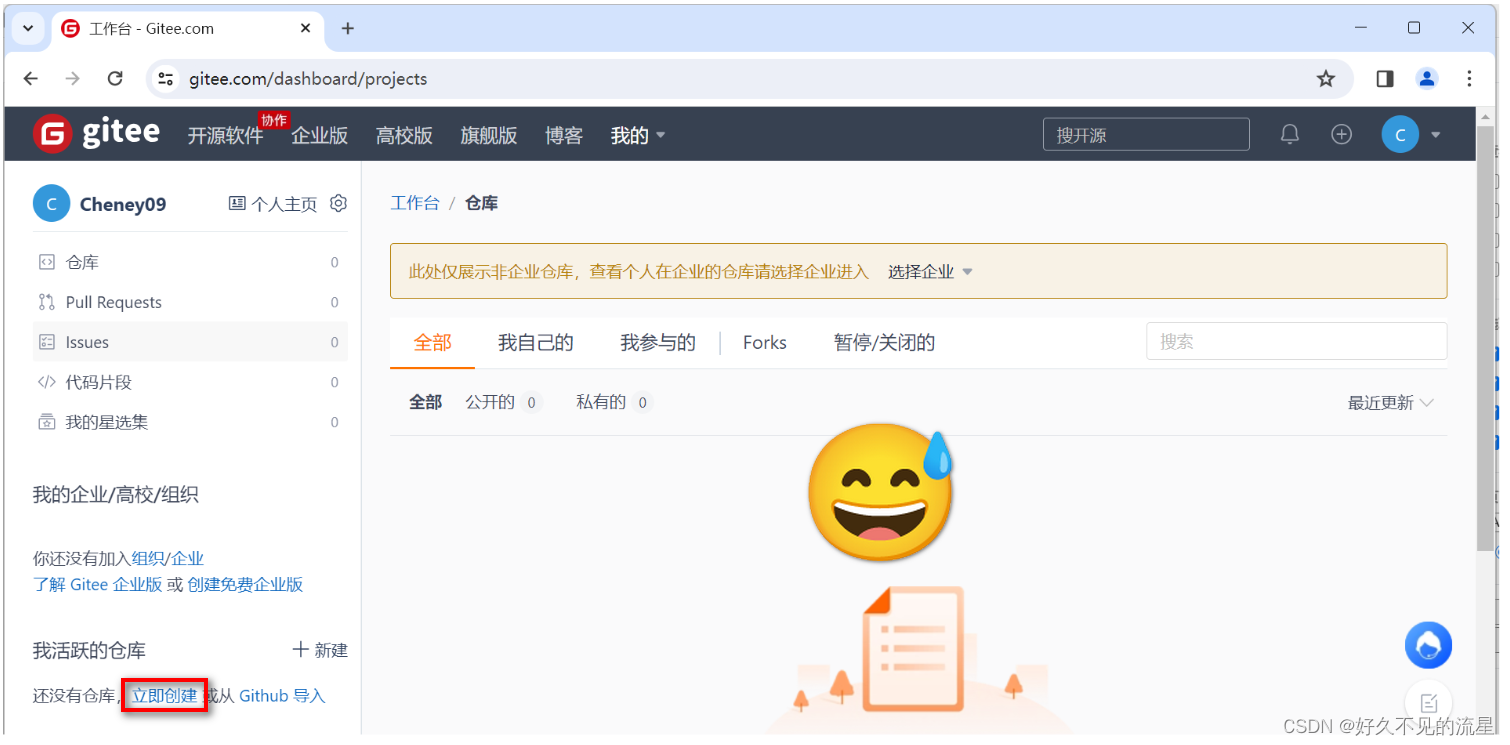Image resolution: width=1510 pixels, height=745 pixels.
Task: Open the 选择企业 dropdown
Action: click(930, 272)
